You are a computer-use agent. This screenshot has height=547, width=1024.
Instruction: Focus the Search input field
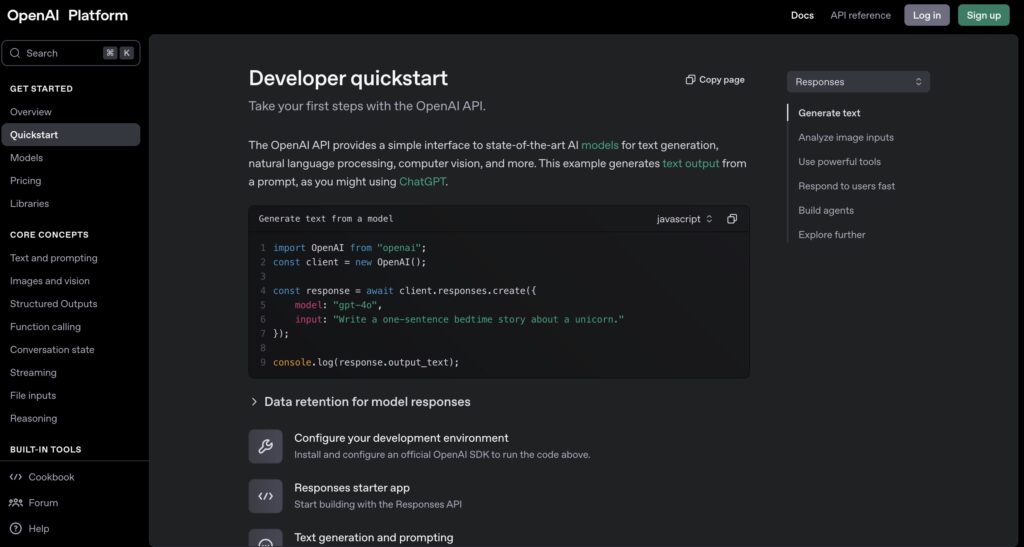71,54
